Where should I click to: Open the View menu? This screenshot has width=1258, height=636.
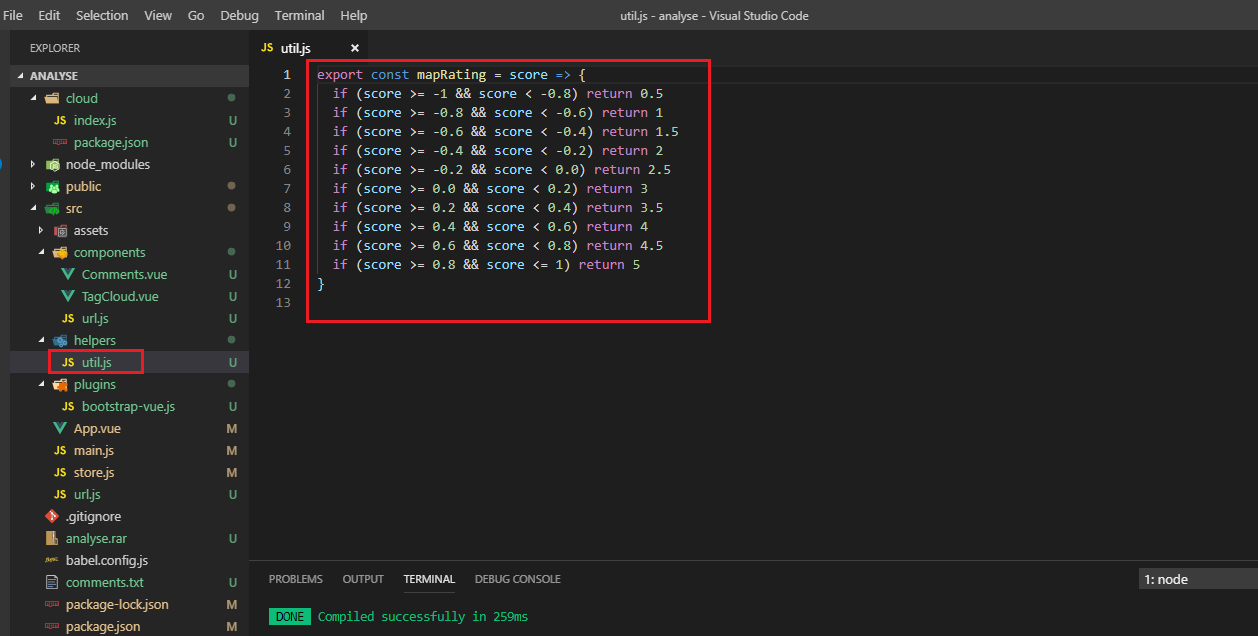[x=158, y=15]
